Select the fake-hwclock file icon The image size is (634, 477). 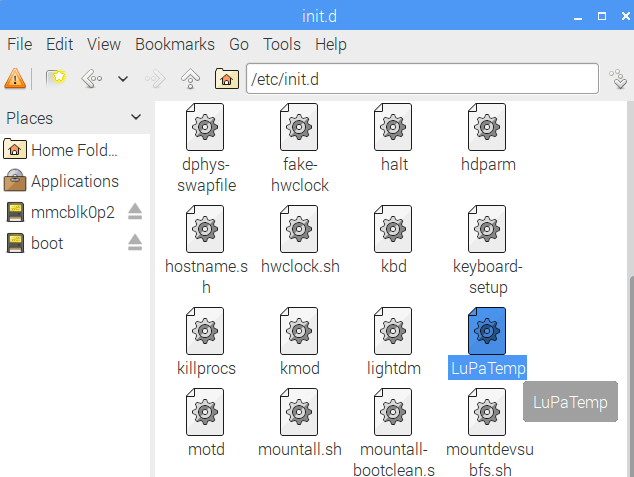[299, 127]
